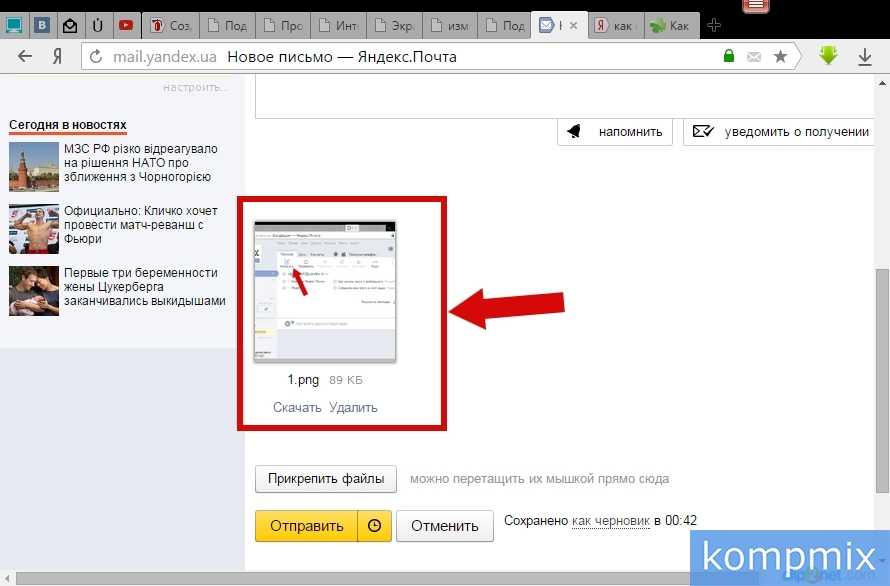This screenshot has height=586, width=890.
Task: Click the vertical scrollbar thumb
Action: (882, 380)
